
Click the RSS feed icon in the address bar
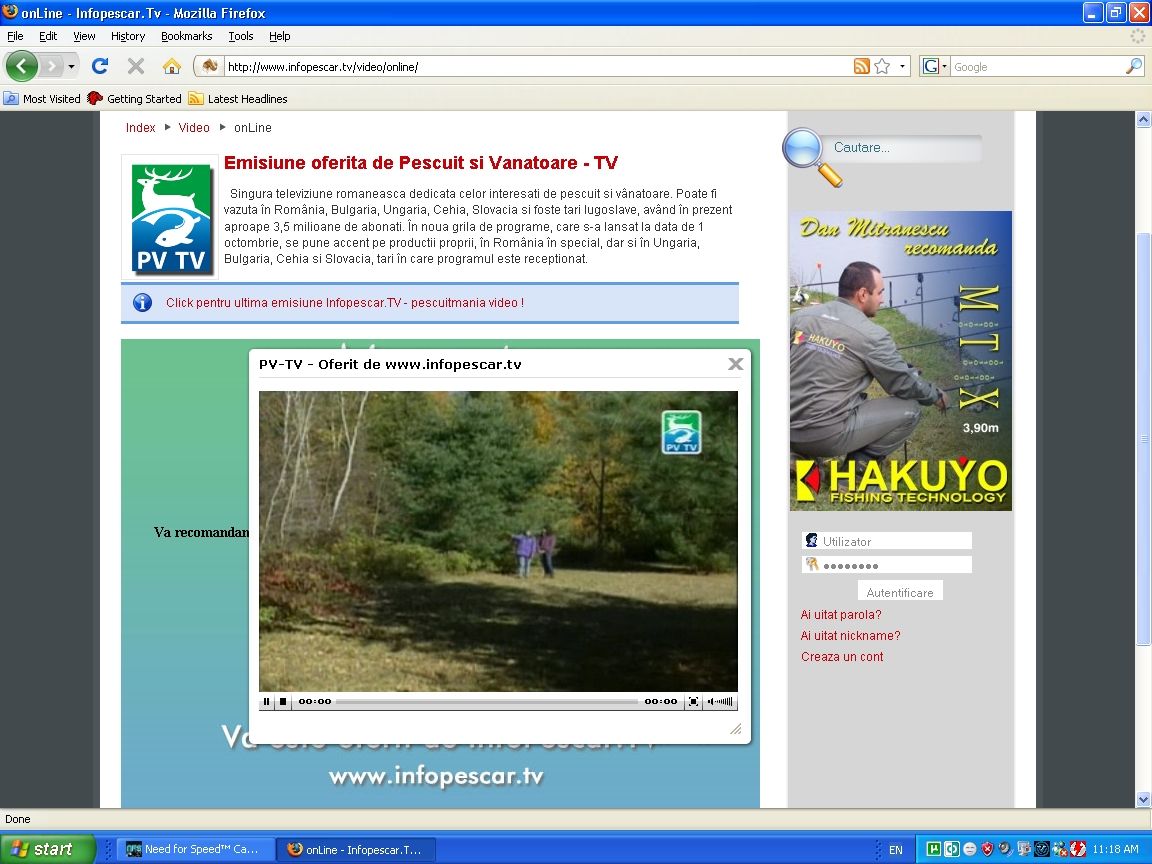click(x=861, y=66)
